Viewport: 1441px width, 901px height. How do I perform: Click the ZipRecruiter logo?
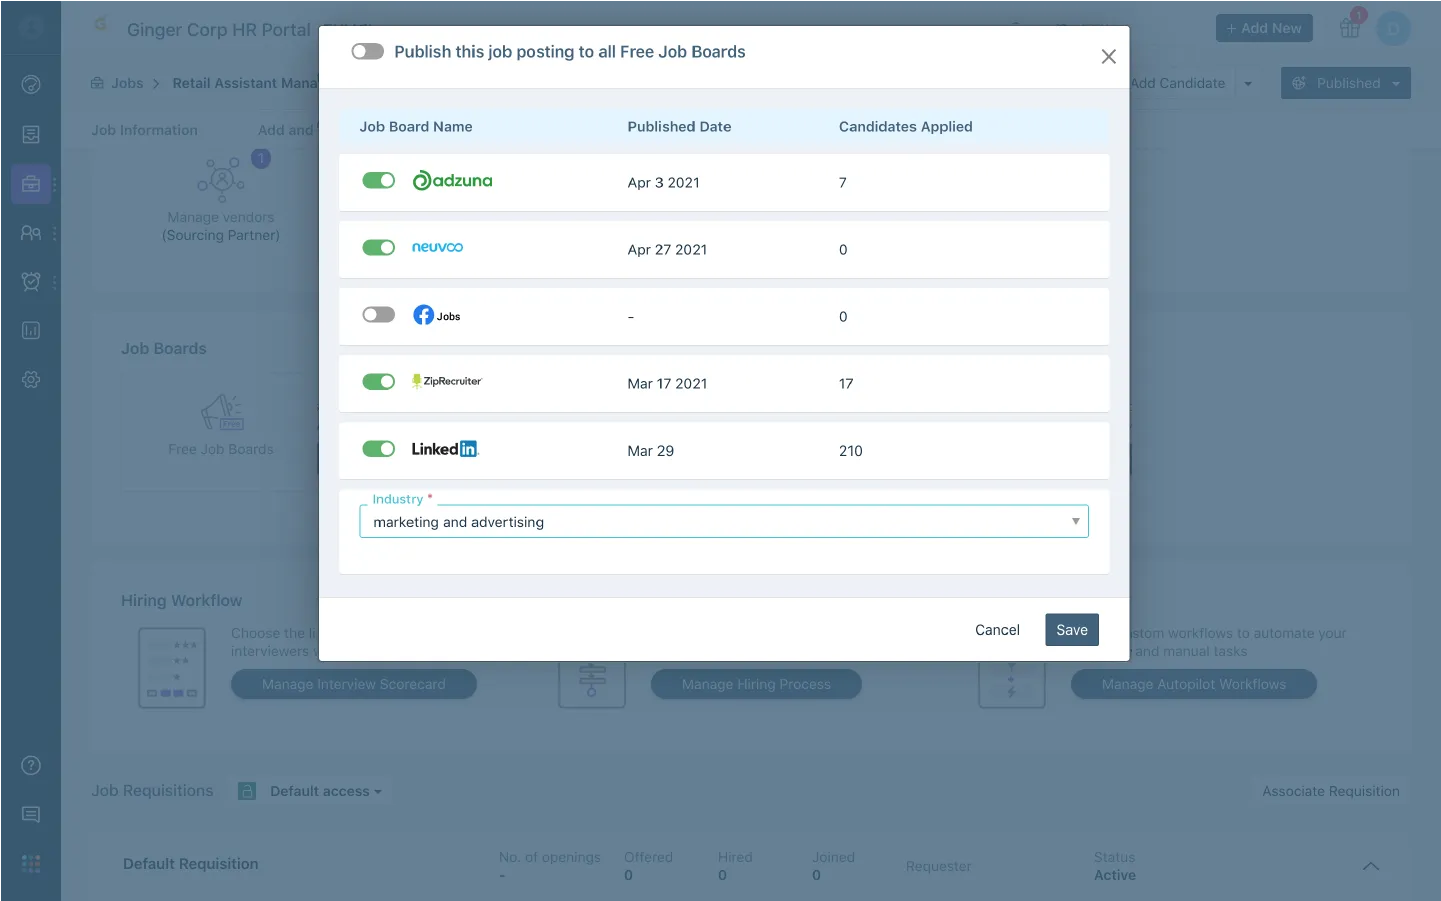pos(447,381)
